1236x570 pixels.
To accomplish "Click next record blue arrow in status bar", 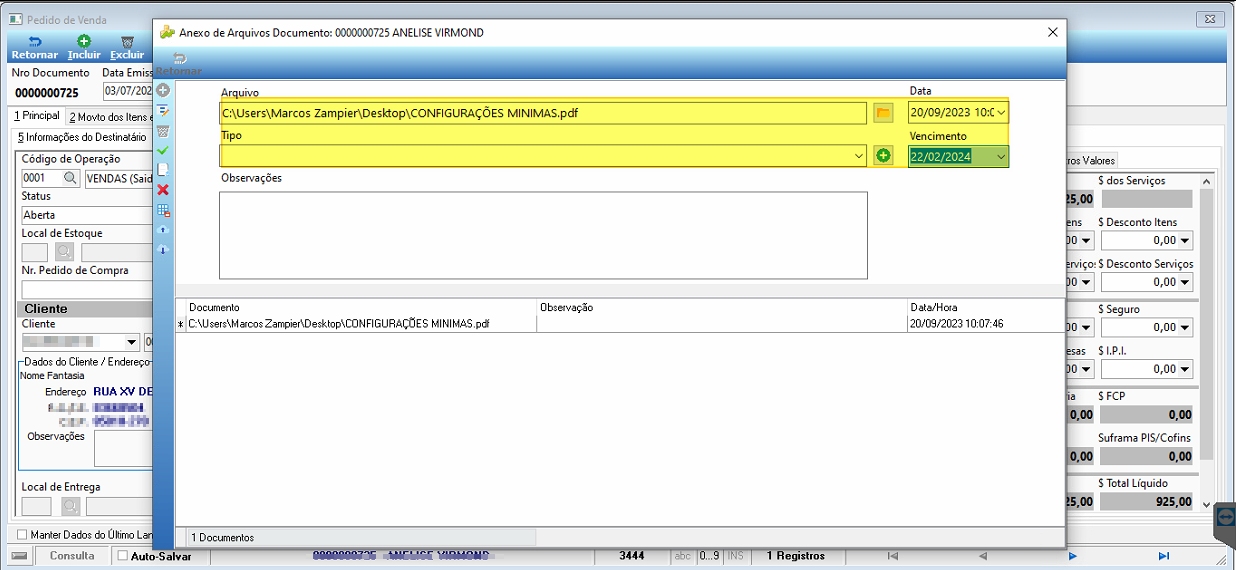I will pyautogui.click(x=1073, y=556).
